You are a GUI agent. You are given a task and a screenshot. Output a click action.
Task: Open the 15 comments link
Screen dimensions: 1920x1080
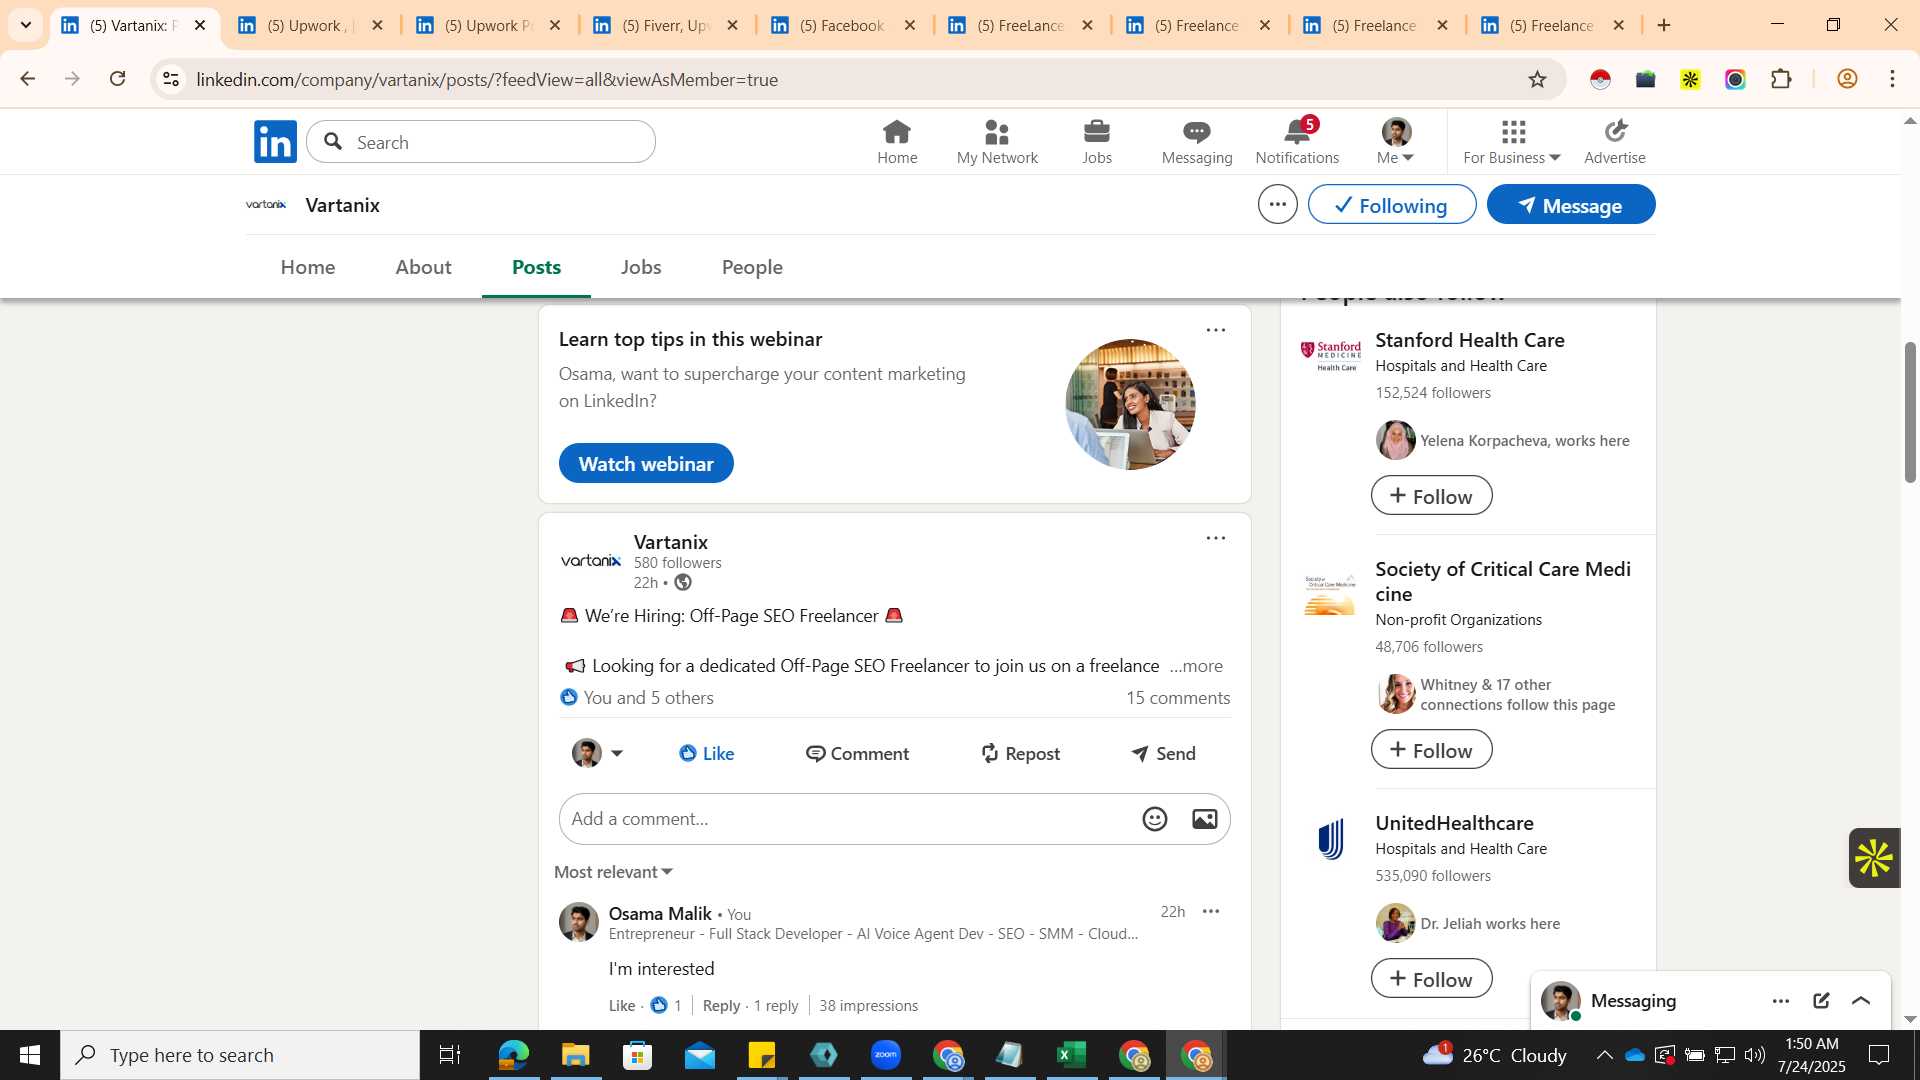pos(1178,698)
